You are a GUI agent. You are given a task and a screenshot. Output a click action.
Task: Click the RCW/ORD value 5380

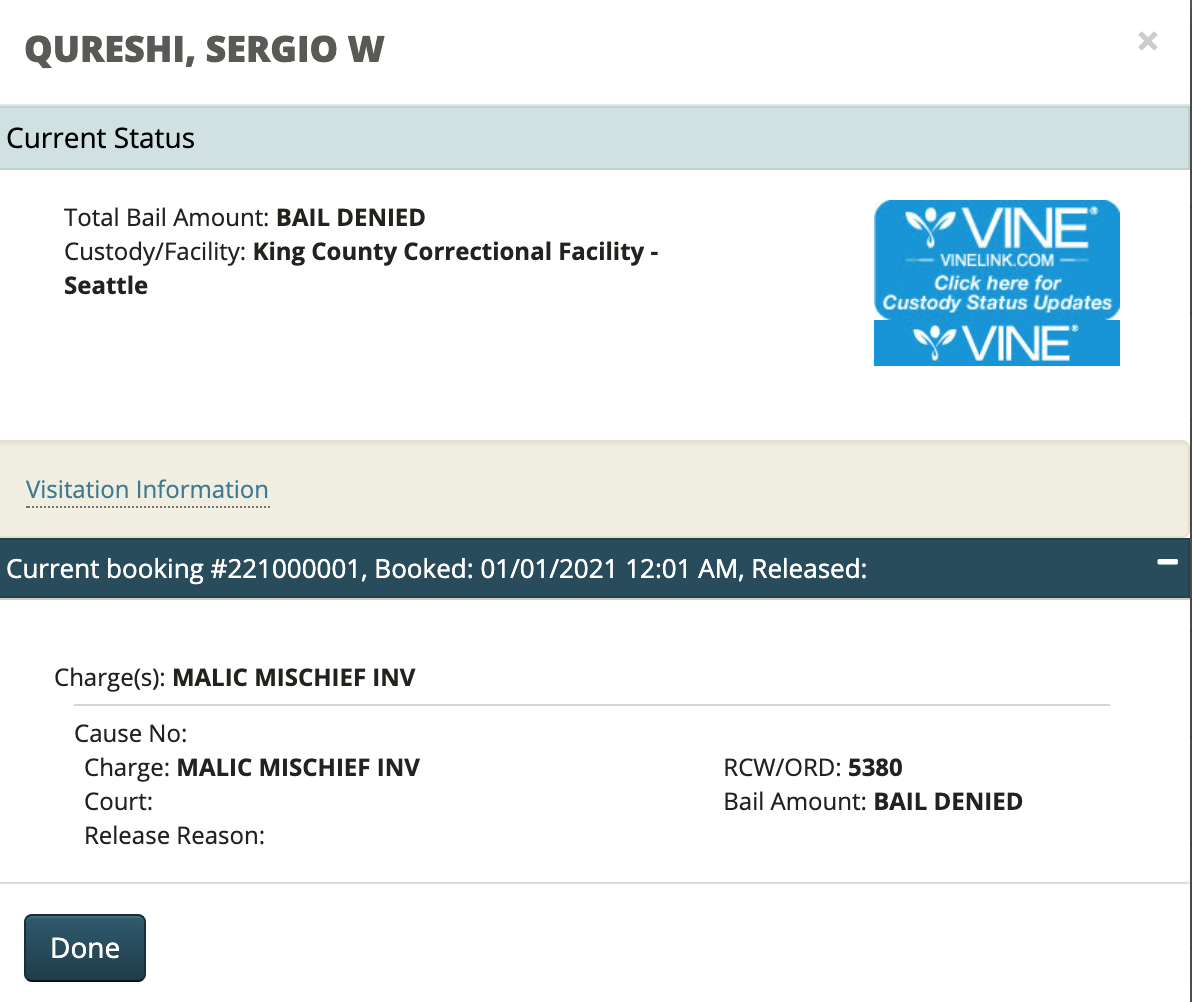point(875,768)
